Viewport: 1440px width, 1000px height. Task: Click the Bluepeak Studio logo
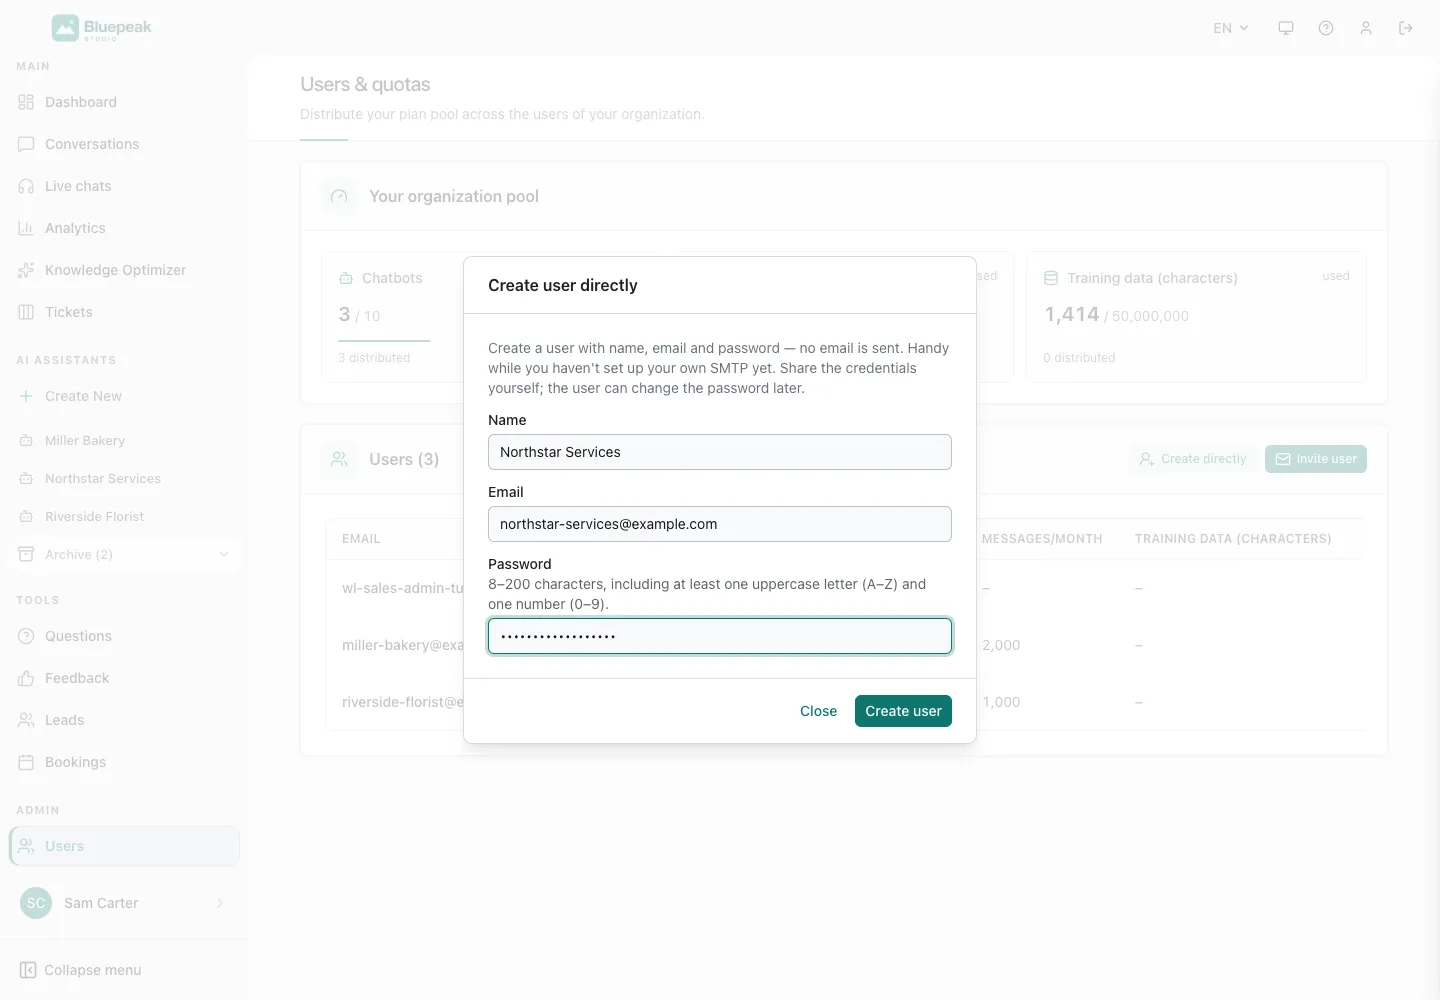[x=102, y=28]
